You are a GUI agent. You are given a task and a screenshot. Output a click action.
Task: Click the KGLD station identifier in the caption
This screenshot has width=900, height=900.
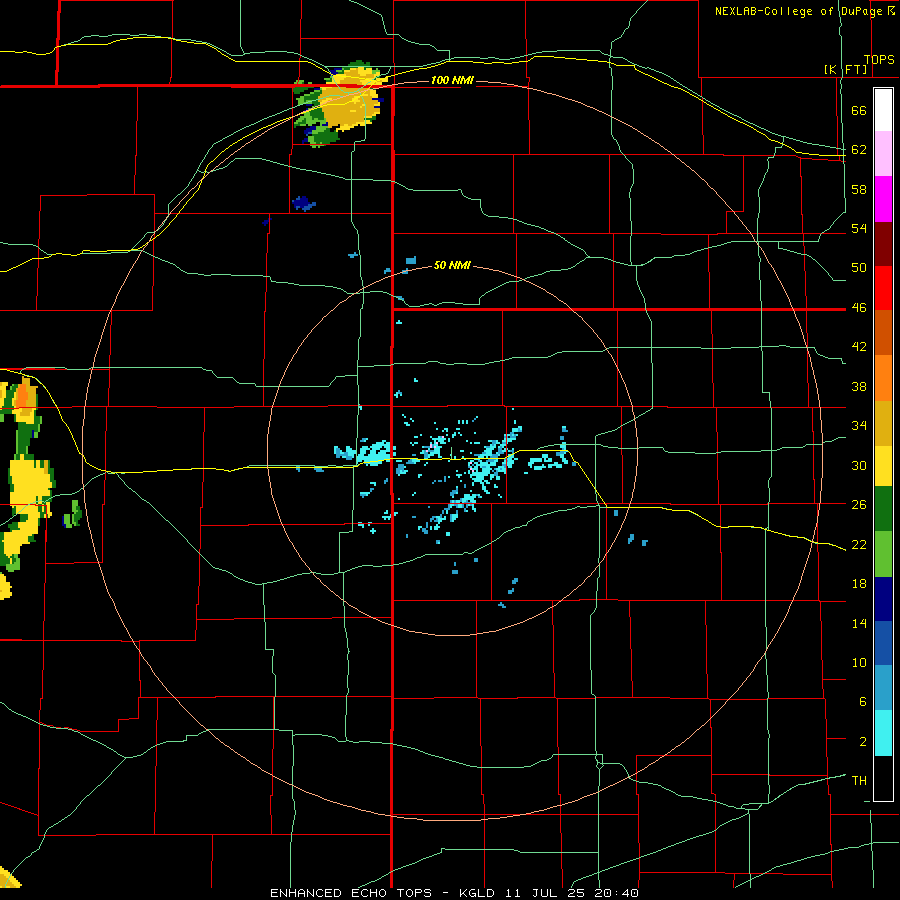tap(479, 893)
